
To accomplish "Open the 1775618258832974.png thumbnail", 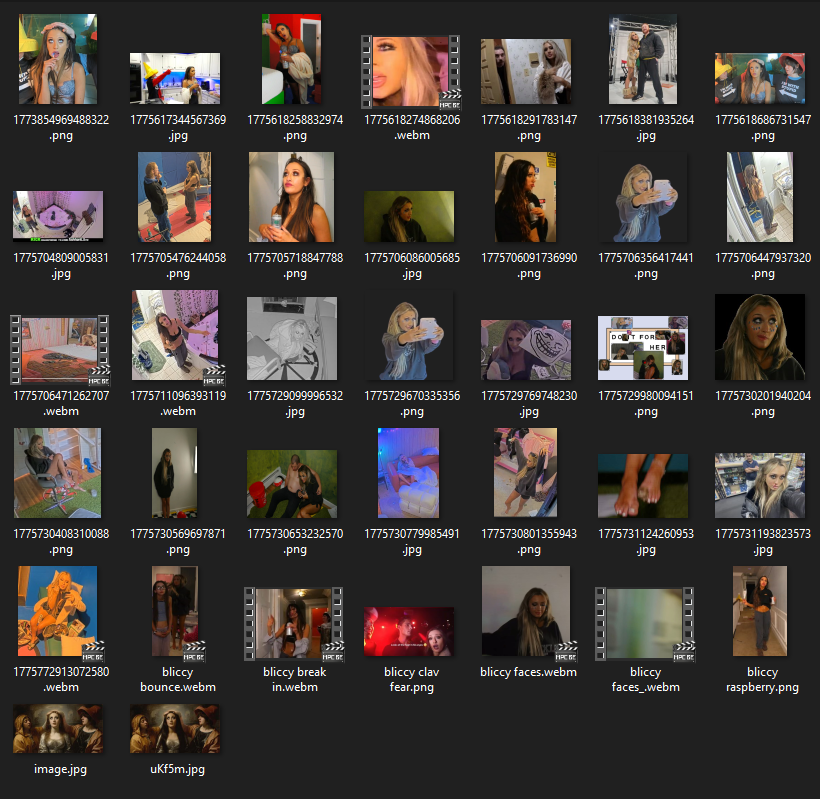I will pyautogui.click(x=291, y=59).
